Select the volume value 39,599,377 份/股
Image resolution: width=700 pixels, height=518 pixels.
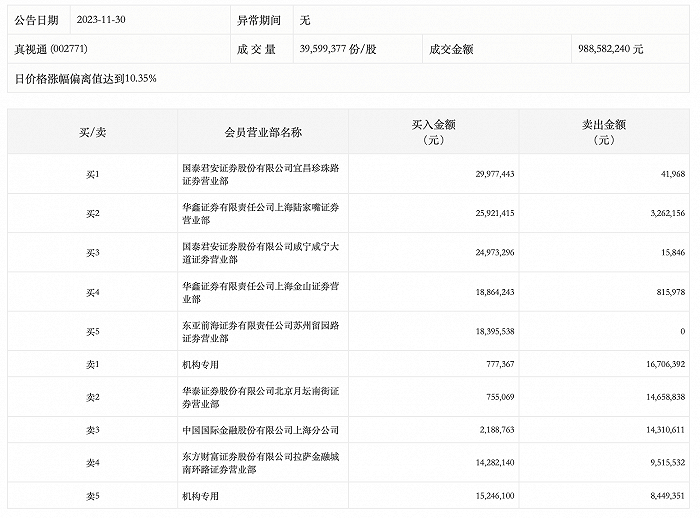338,49
